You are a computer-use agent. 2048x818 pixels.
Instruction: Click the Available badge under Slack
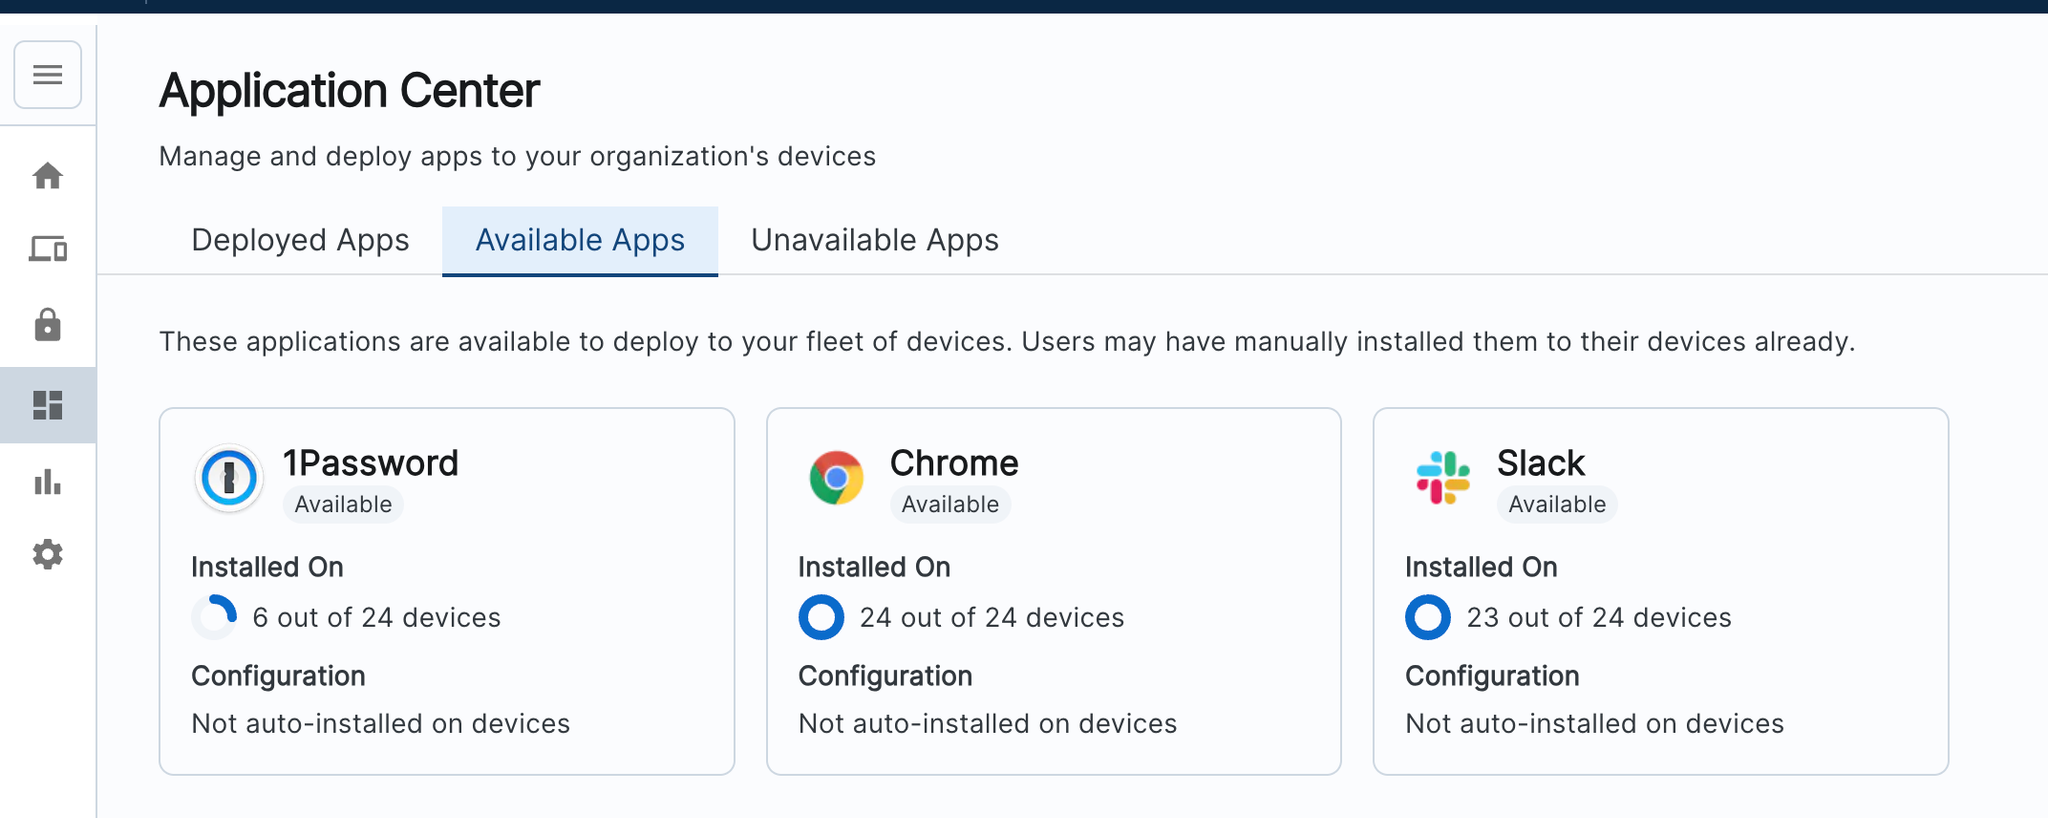(x=1557, y=505)
